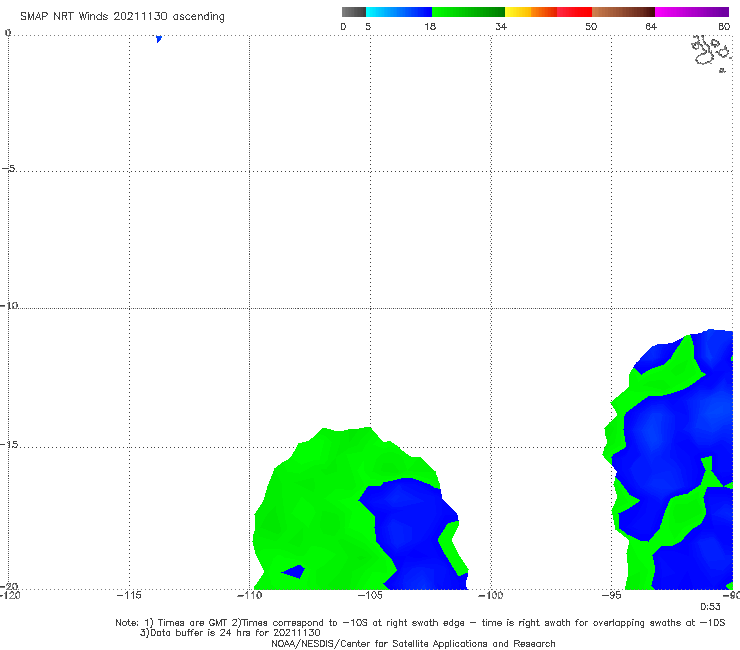Screen dimensions: 740x650
Task: Click the latitude label -10
Action: pyautogui.click(x=8, y=305)
